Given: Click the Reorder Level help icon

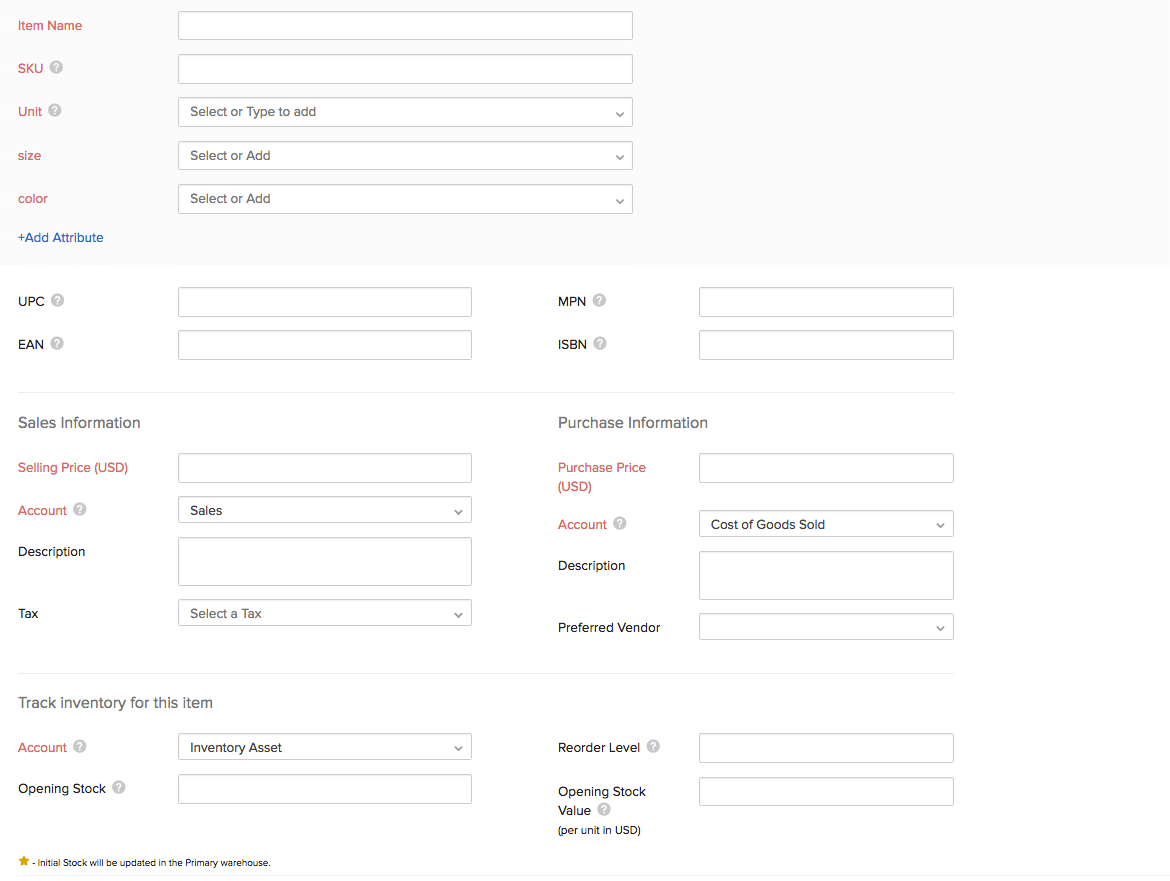Looking at the screenshot, I should click(652, 746).
